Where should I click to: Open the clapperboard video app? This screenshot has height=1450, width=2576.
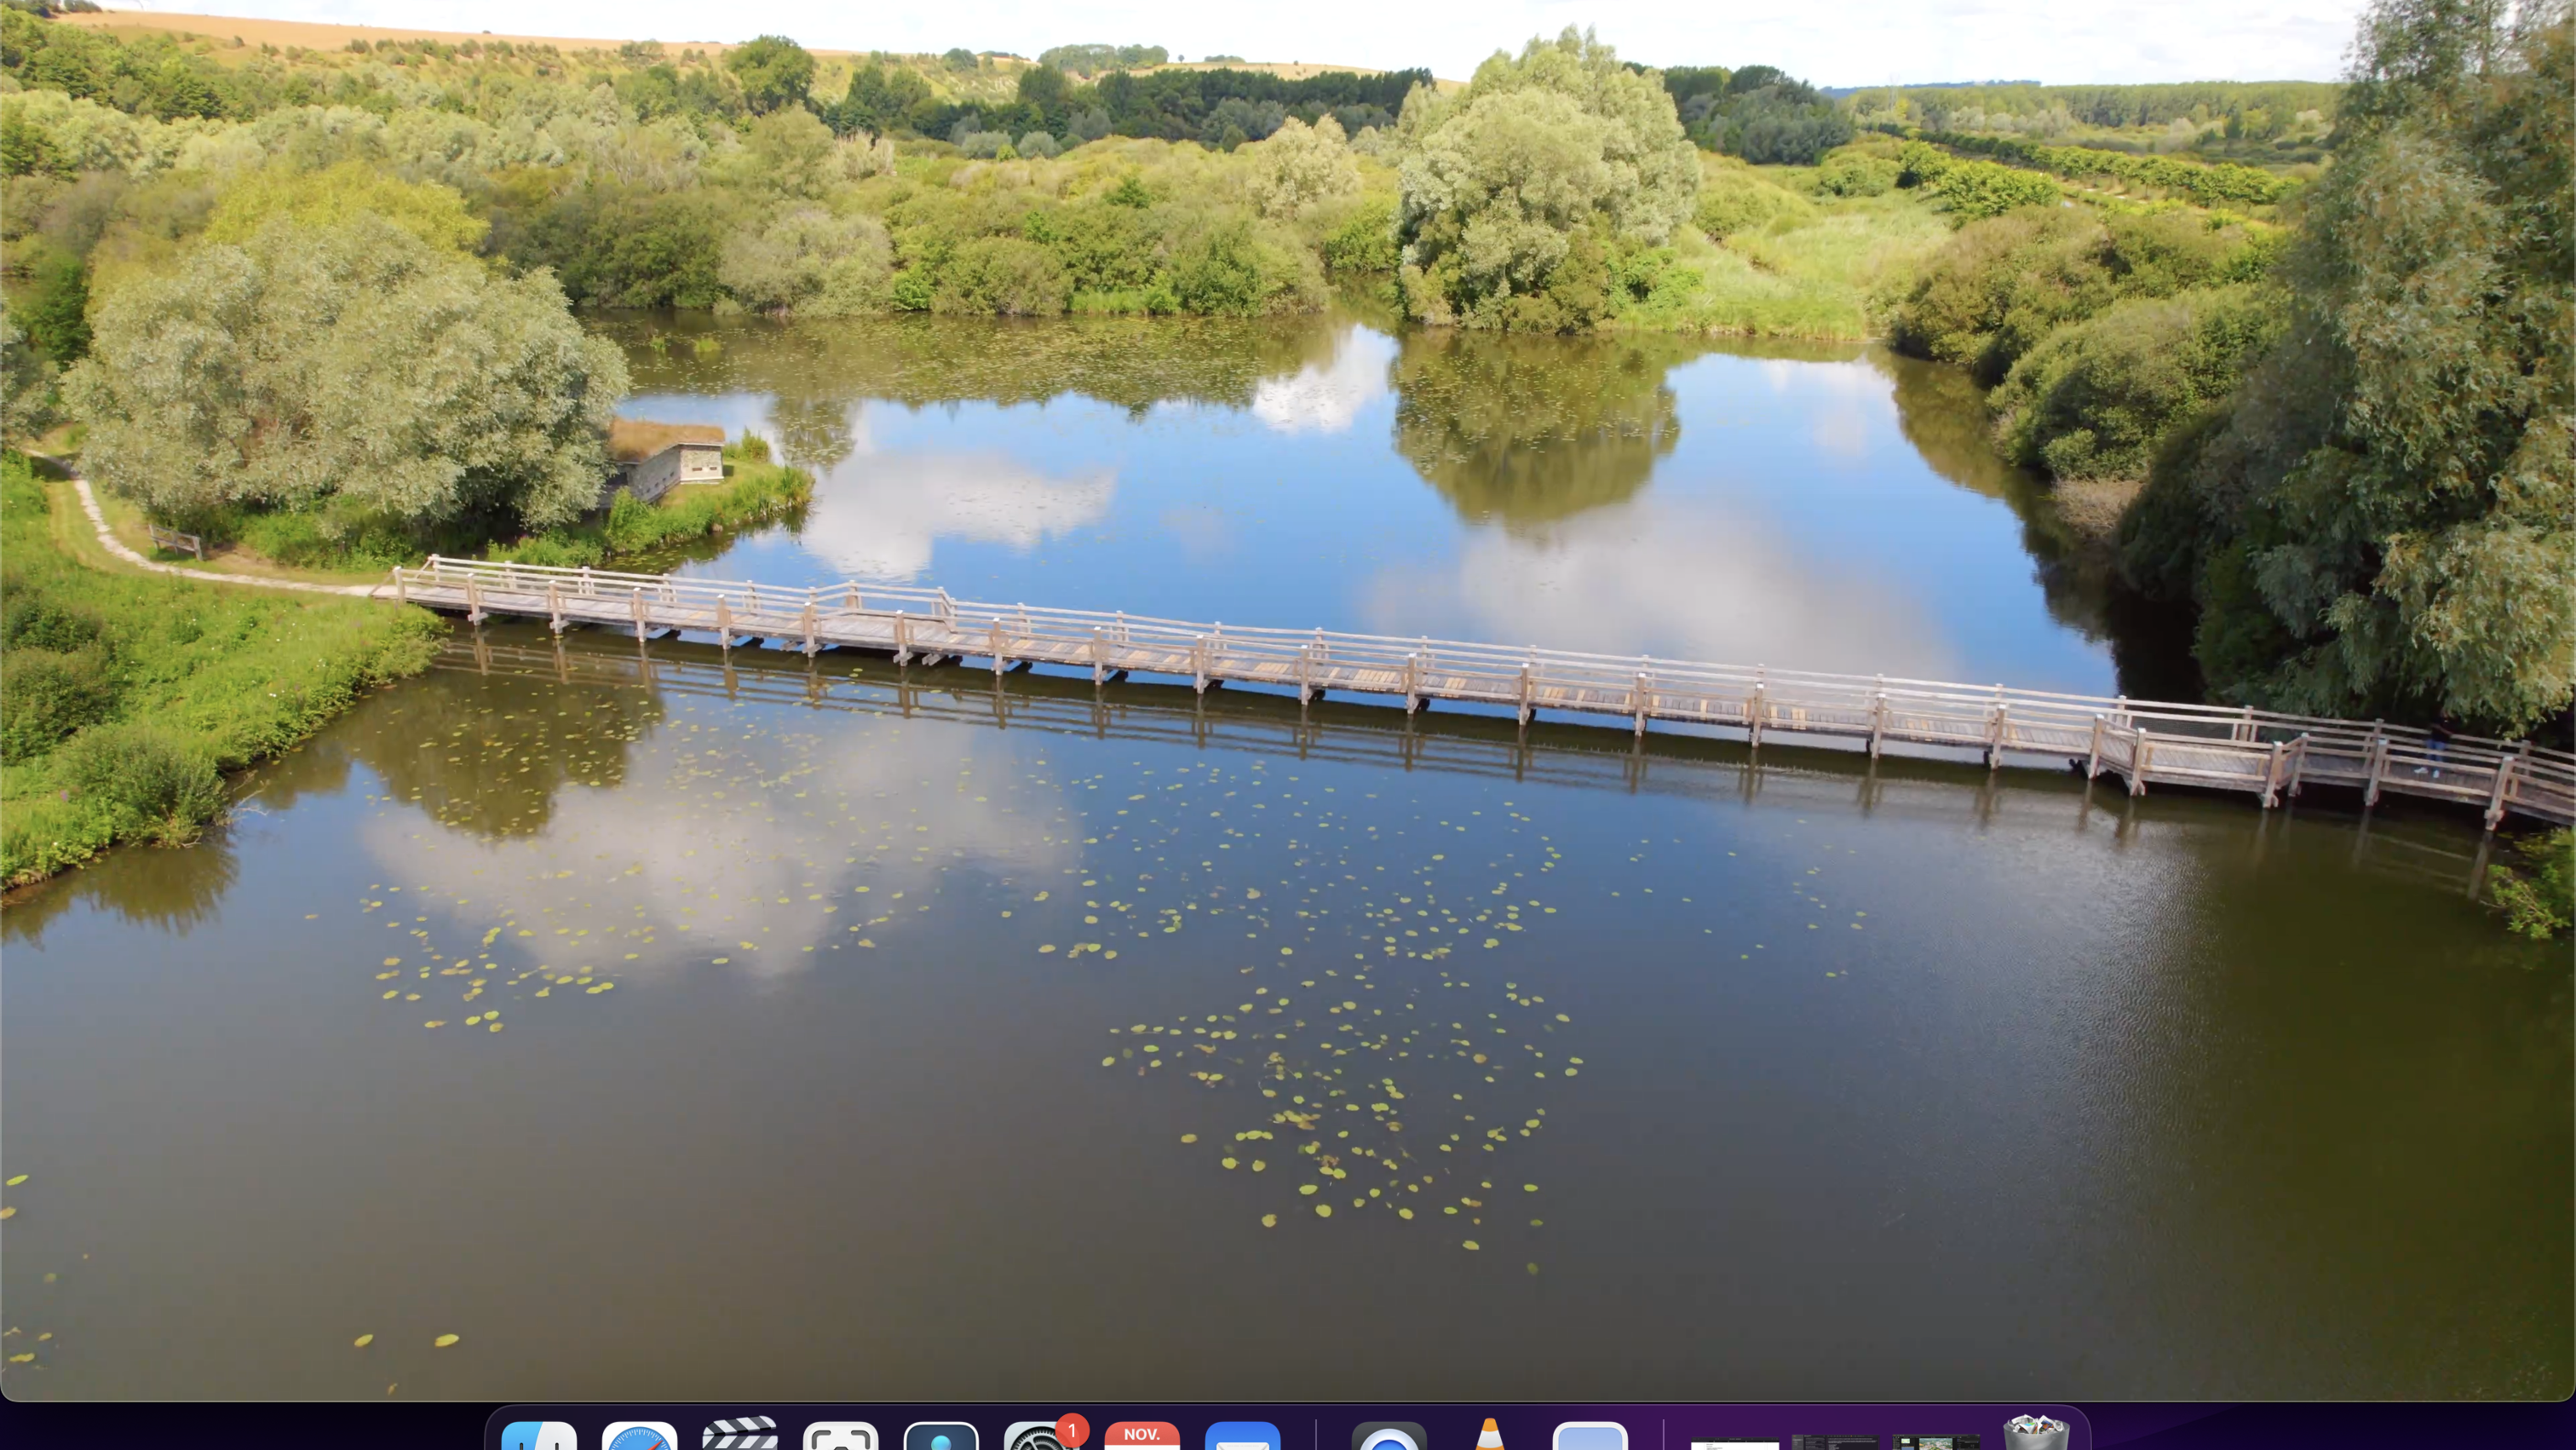coord(740,1434)
